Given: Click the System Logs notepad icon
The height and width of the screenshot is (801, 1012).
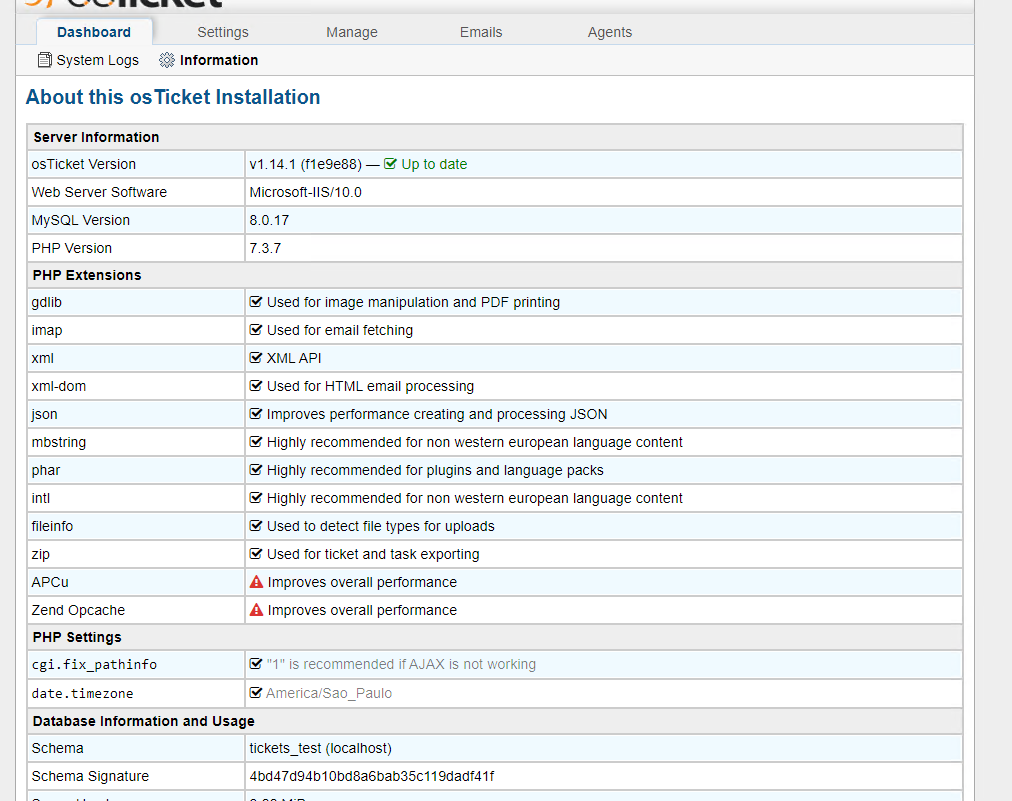Looking at the screenshot, I should 45,60.
